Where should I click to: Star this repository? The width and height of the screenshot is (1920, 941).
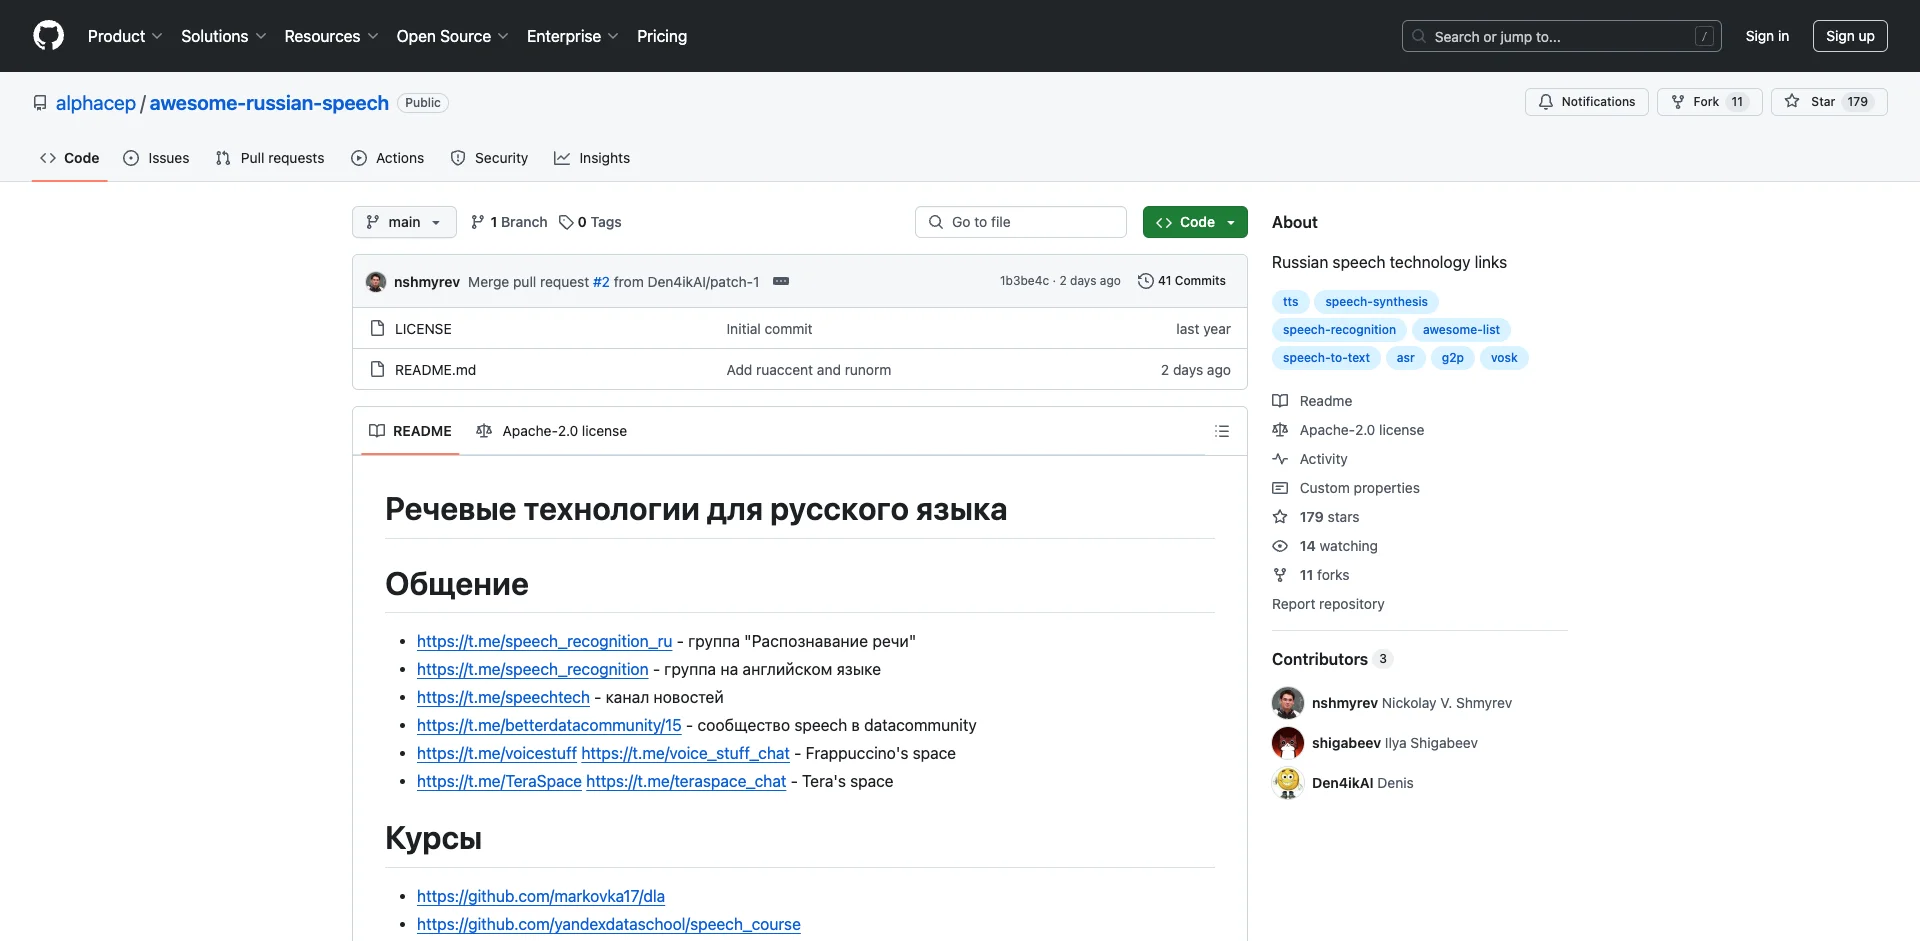(x=1828, y=102)
